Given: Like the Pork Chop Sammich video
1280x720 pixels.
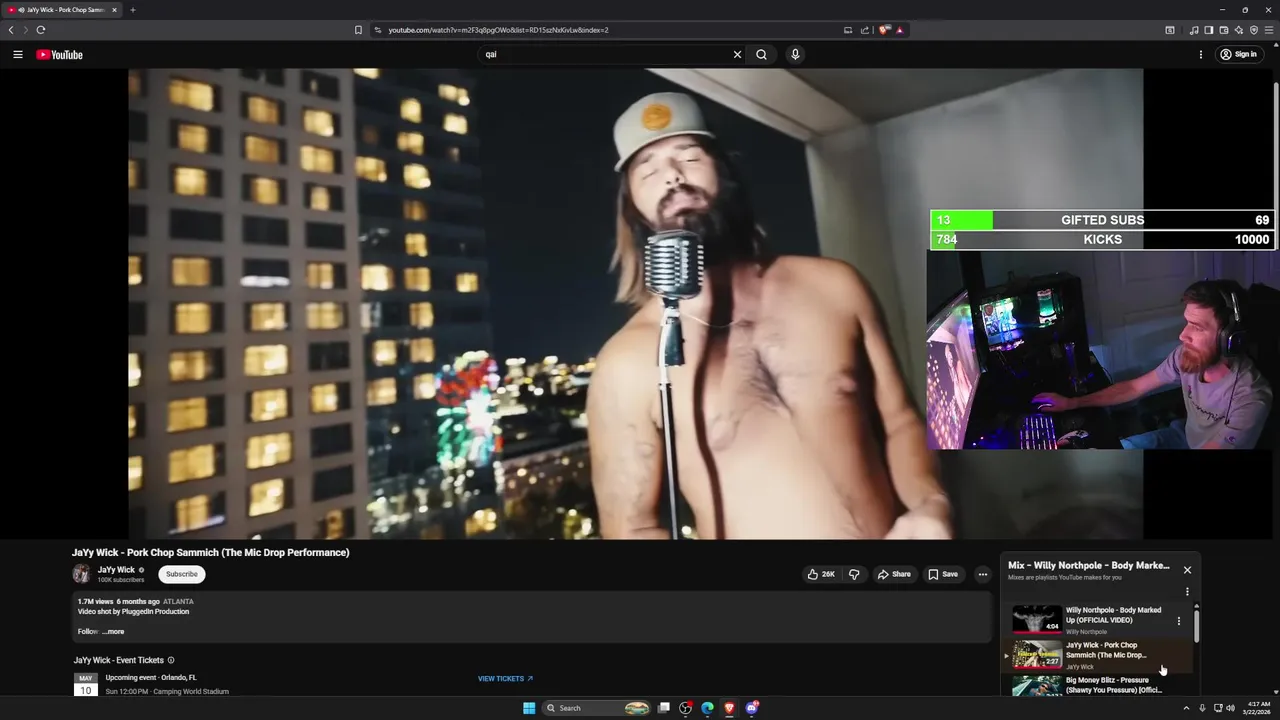Looking at the screenshot, I should click(x=821, y=574).
